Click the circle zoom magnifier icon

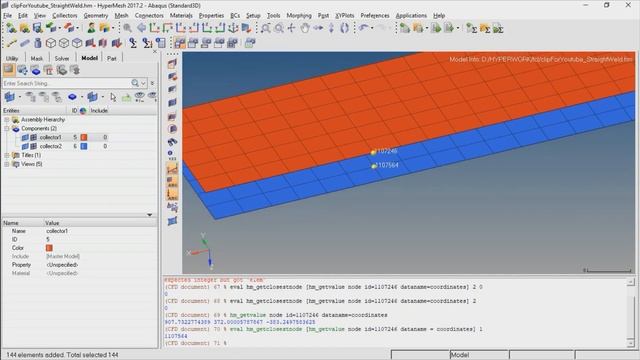pyautogui.click(x=279, y=28)
